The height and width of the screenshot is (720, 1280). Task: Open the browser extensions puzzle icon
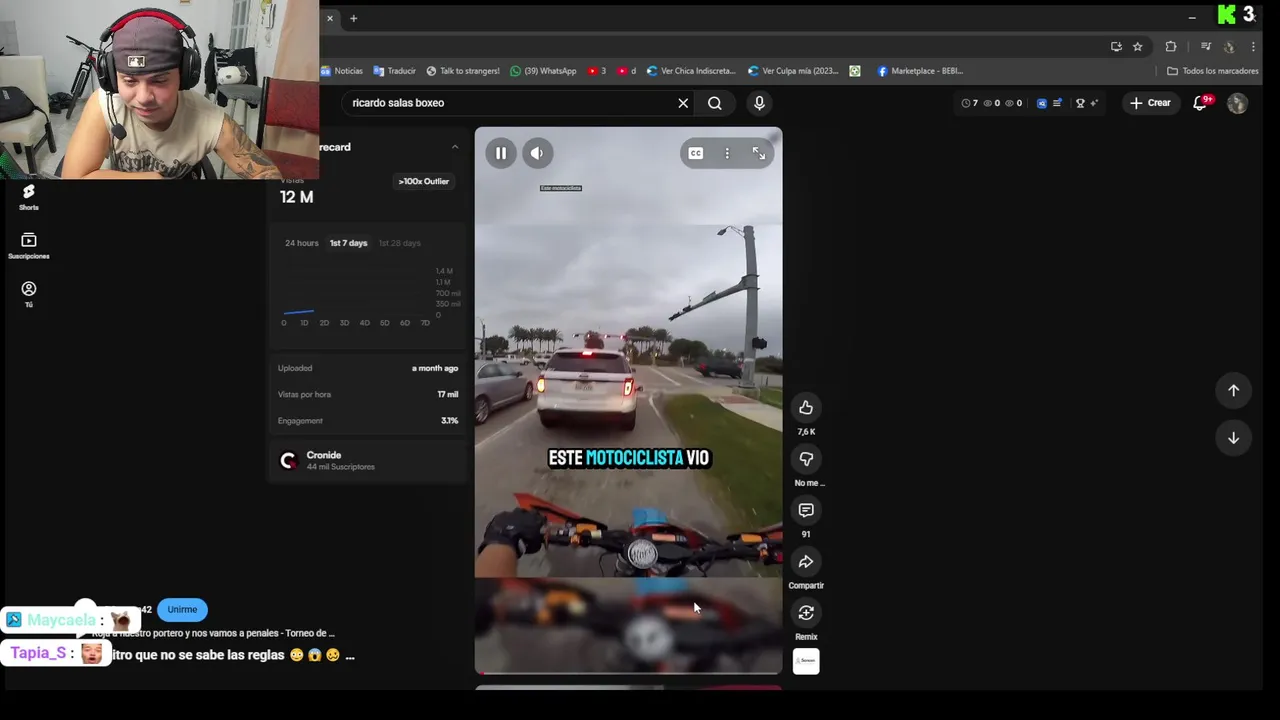tap(1171, 46)
